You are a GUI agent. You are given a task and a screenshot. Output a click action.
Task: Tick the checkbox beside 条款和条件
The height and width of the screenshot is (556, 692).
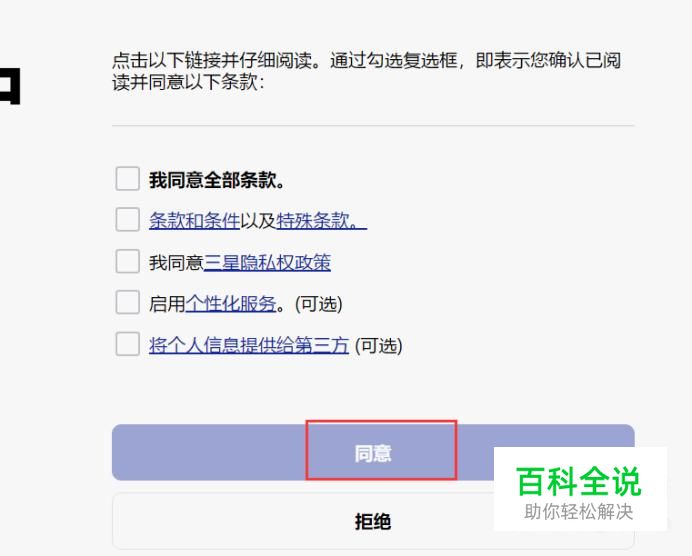pyautogui.click(x=127, y=220)
